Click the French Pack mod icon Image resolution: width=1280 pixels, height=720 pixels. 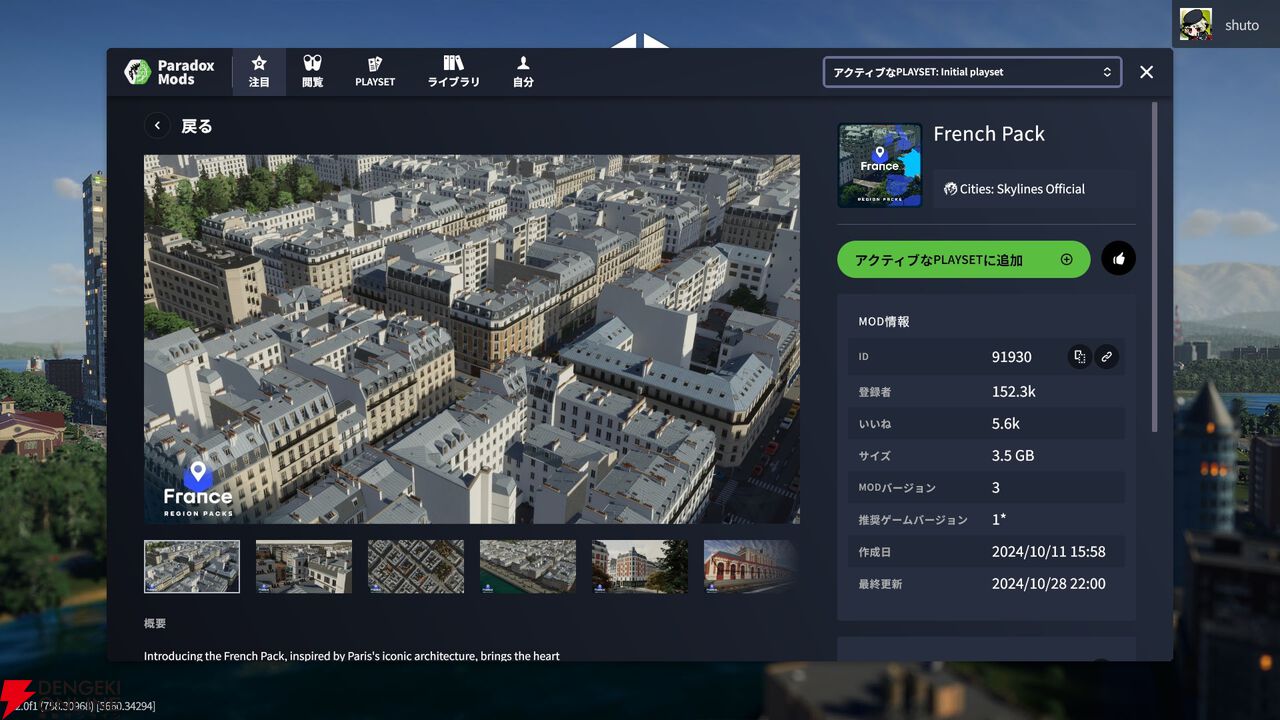click(x=880, y=165)
